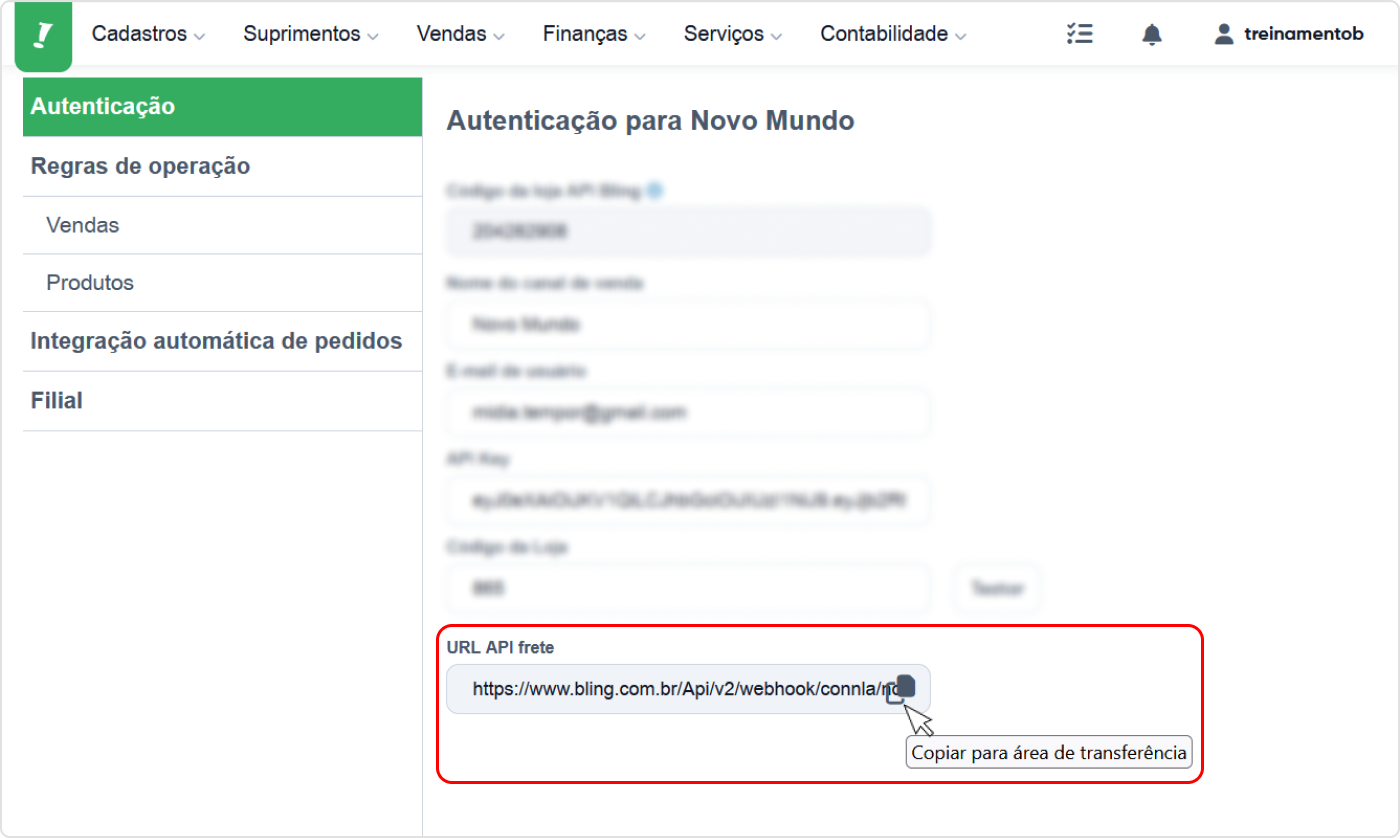The image size is (1400, 838).
Task: Expand the Finanças menu
Action: point(594,34)
